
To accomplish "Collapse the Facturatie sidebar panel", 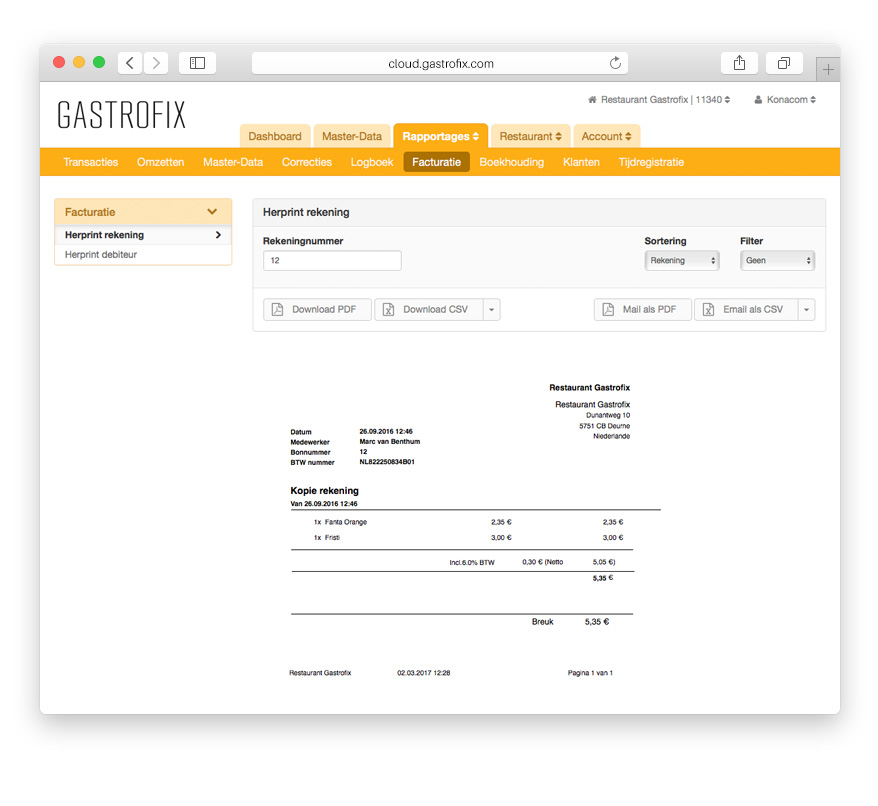I will (212, 212).
